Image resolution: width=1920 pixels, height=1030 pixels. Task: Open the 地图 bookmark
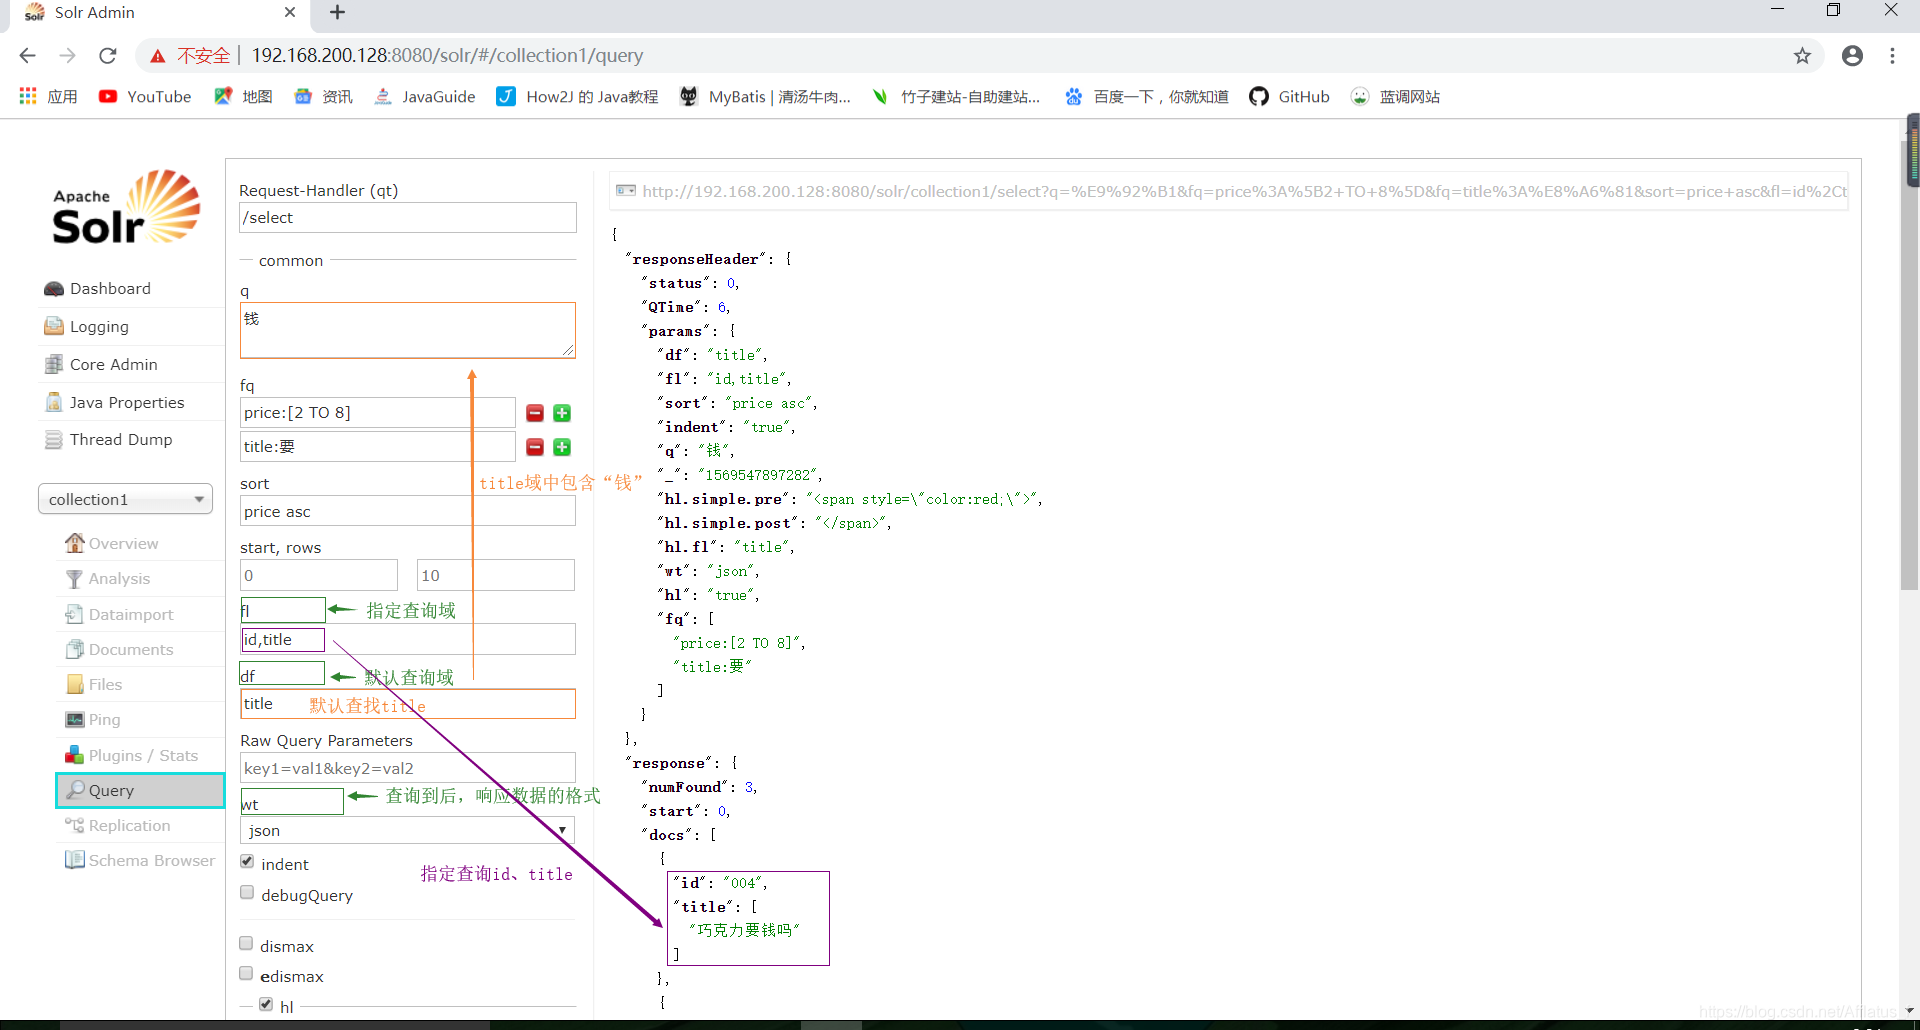pos(243,96)
